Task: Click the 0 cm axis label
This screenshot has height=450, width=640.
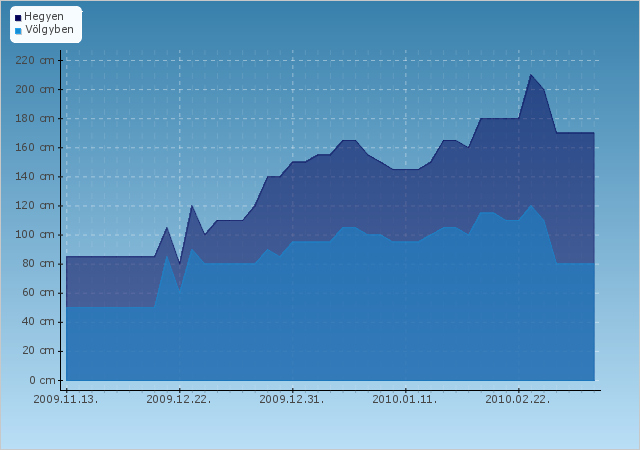Action: point(42,380)
